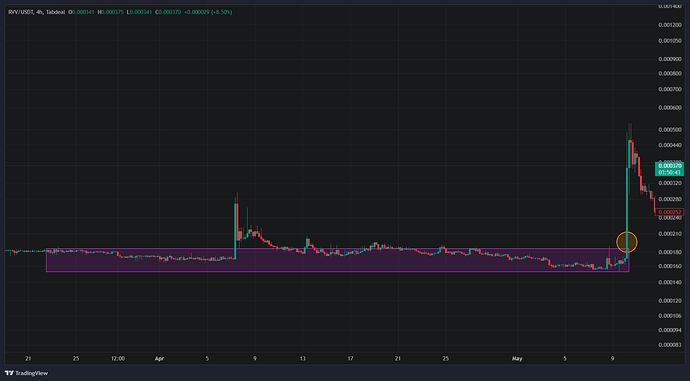Click price axis label 0.000140

point(670,282)
